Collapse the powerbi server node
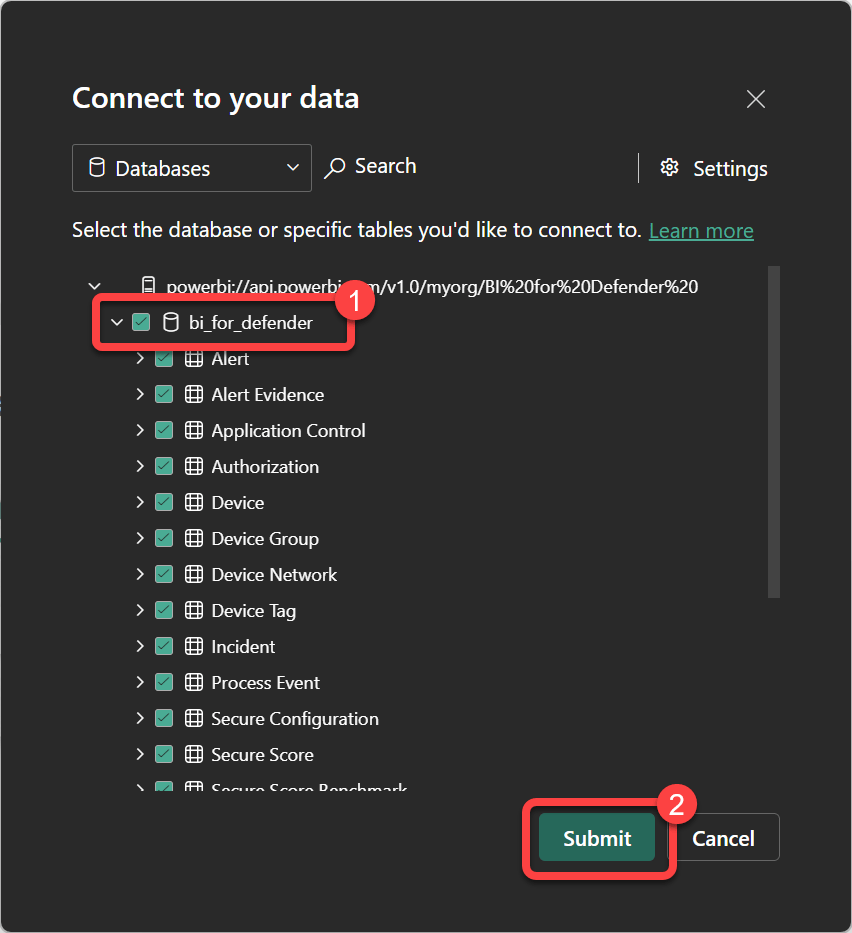This screenshot has width=852, height=933. (x=95, y=286)
